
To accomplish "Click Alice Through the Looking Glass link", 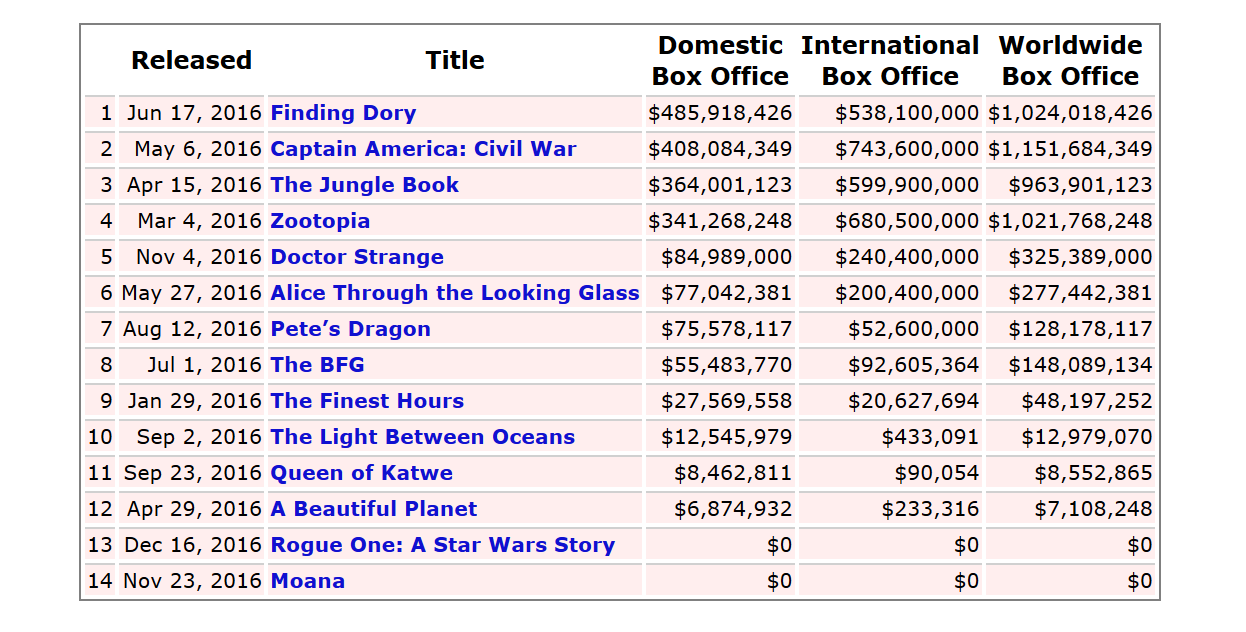I will 455,293.
